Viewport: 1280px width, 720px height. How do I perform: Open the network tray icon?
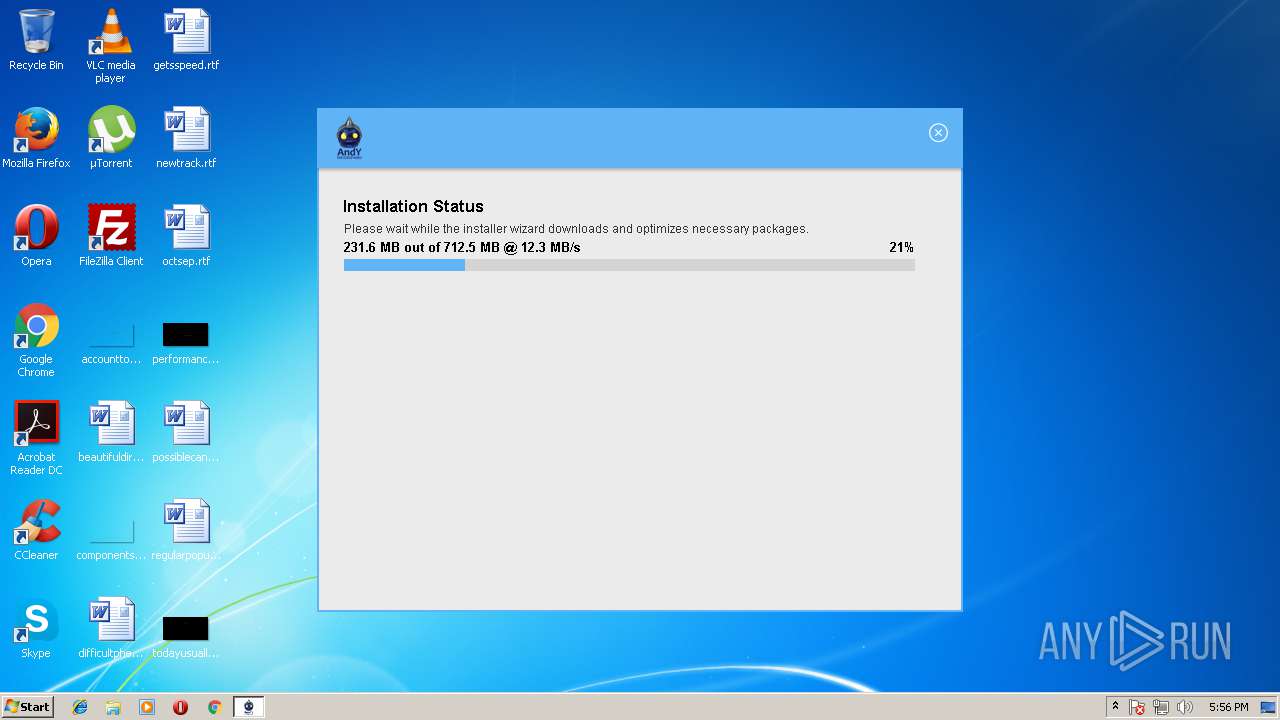coord(1161,707)
